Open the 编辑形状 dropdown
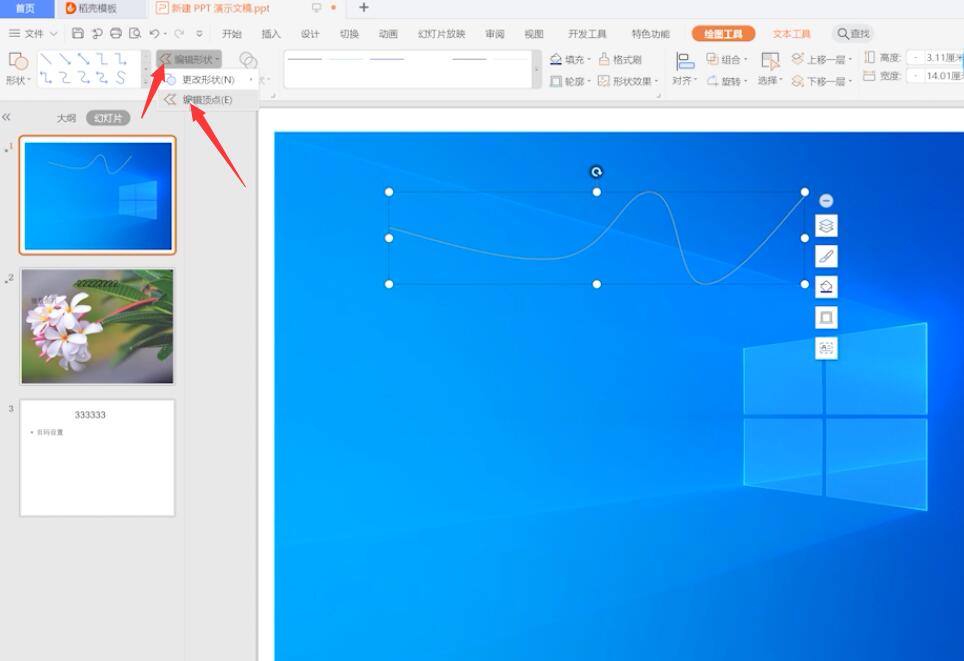Screen dimensions: 964x661 [x=189, y=59]
